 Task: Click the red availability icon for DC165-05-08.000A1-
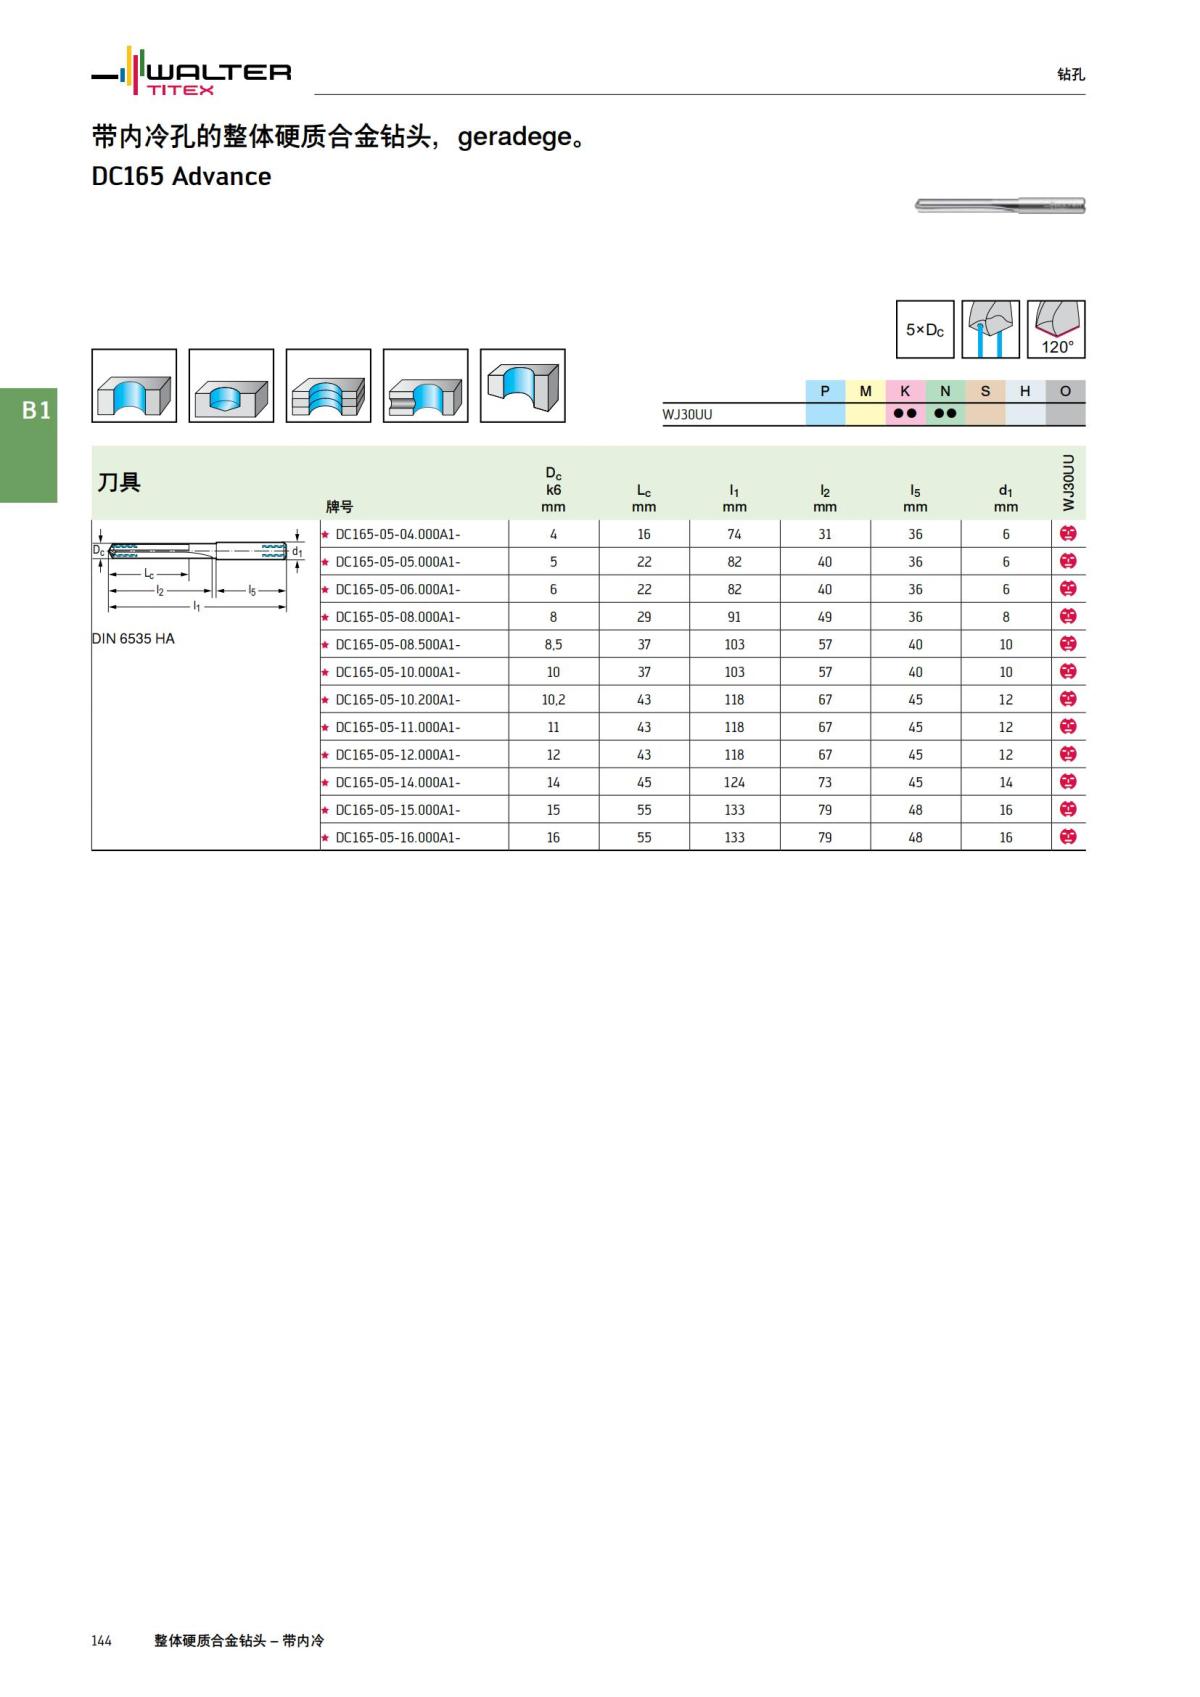(x=1068, y=616)
